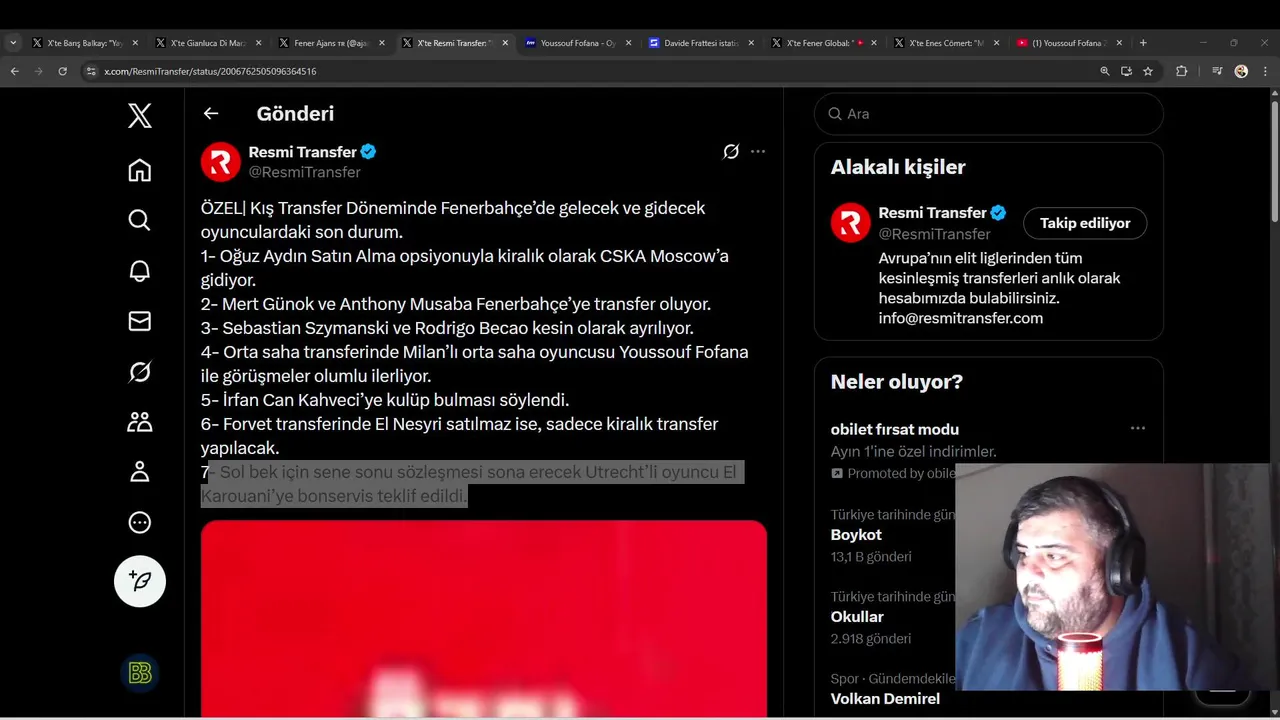Open the Extensions puzzle icon
This screenshot has width=1280, height=720.
(1181, 71)
